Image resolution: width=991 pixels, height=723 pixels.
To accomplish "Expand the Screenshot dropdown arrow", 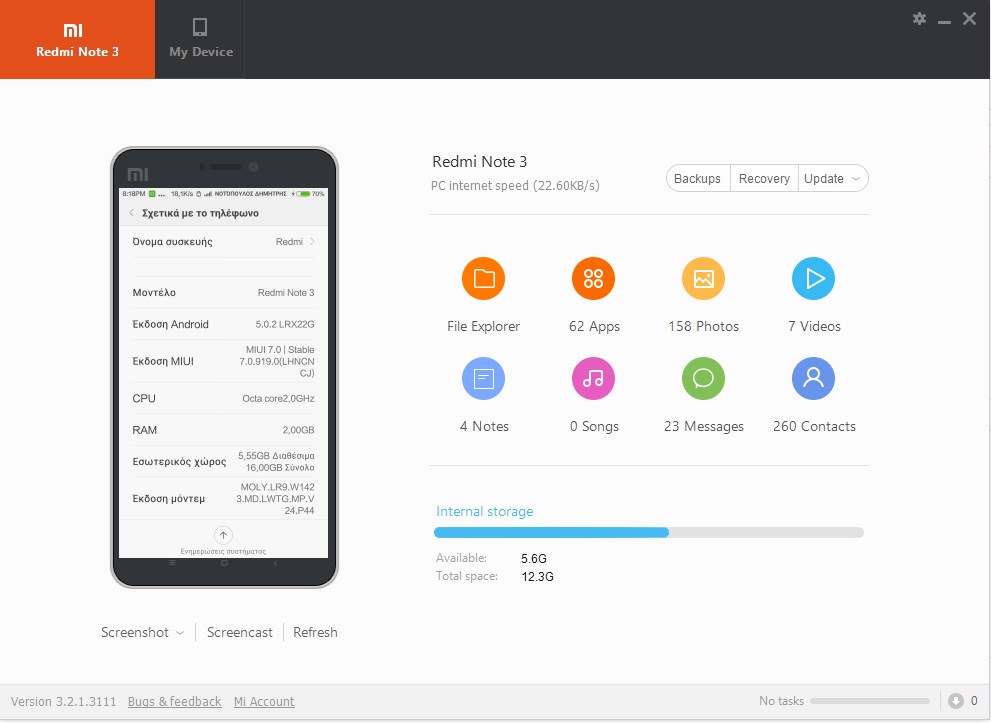I will (180, 633).
